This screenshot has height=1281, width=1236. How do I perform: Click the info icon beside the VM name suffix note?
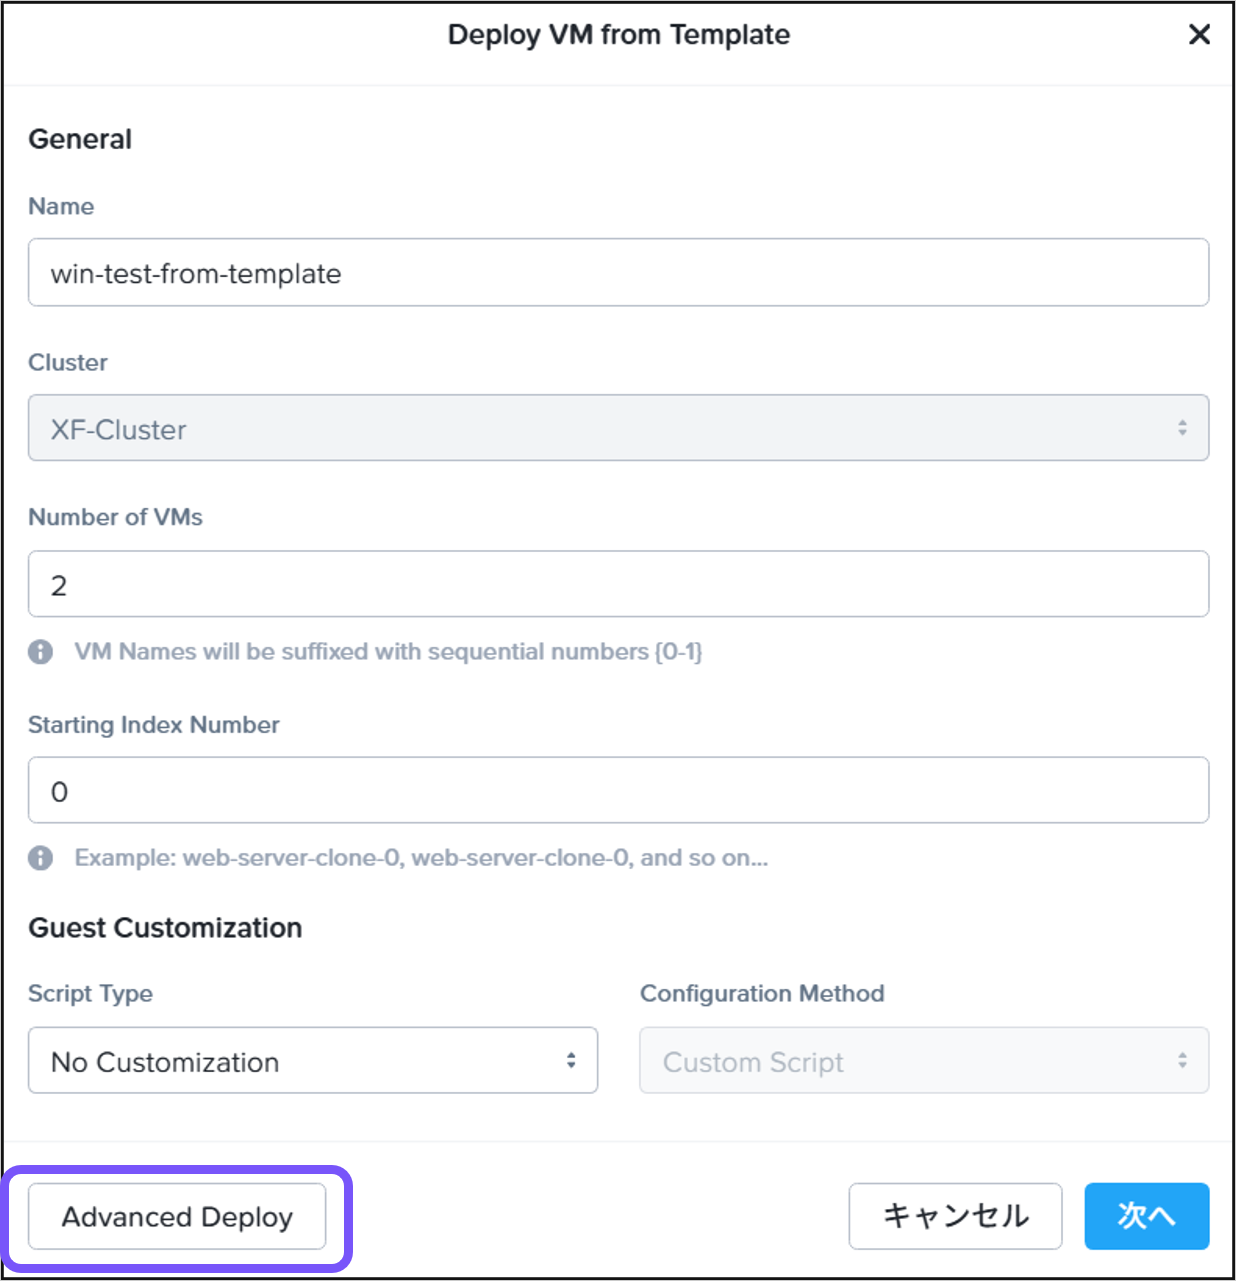point(40,651)
